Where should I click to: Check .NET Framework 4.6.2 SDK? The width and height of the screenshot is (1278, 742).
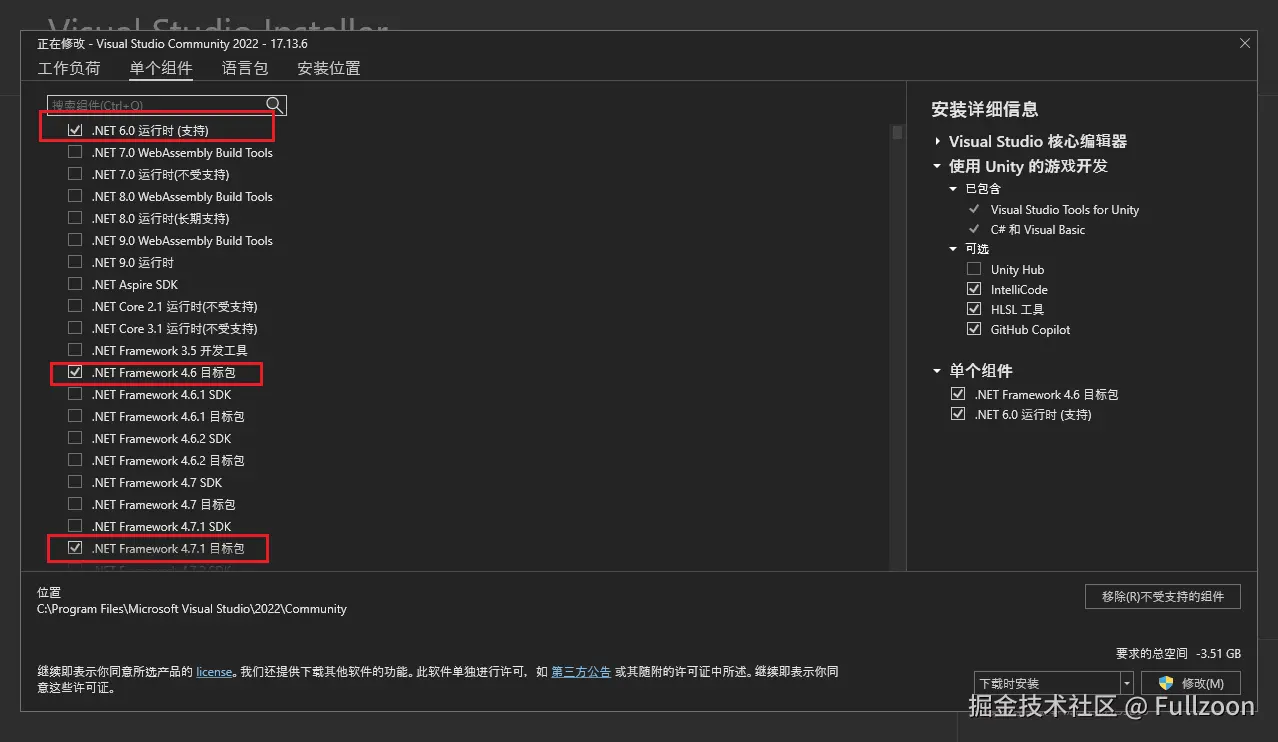click(75, 439)
